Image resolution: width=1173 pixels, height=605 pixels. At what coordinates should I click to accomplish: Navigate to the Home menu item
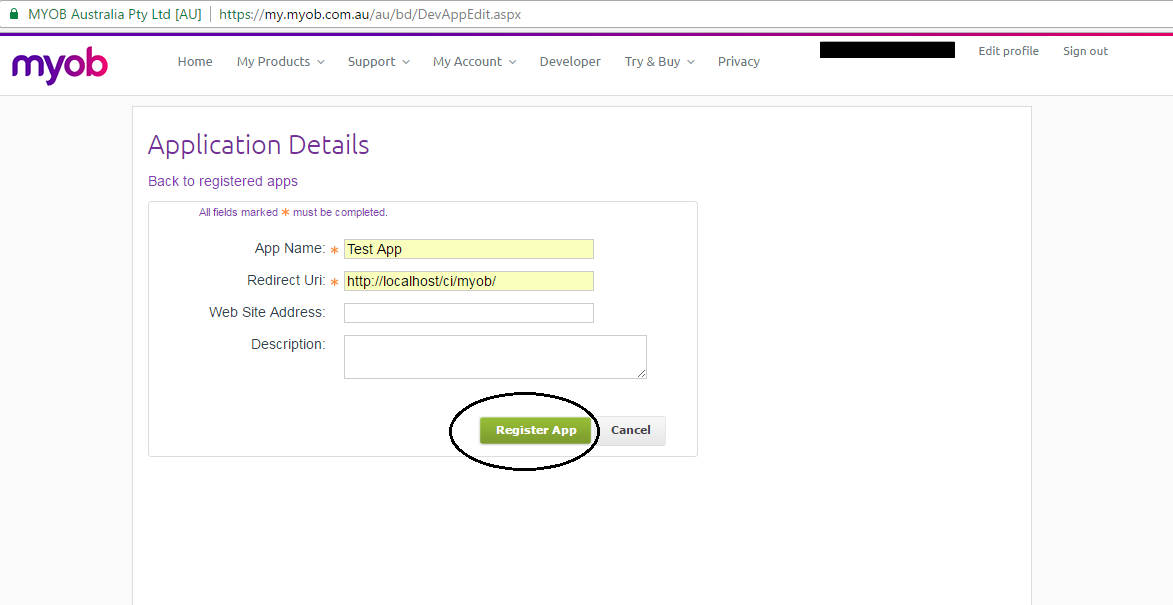tap(195, 61)
